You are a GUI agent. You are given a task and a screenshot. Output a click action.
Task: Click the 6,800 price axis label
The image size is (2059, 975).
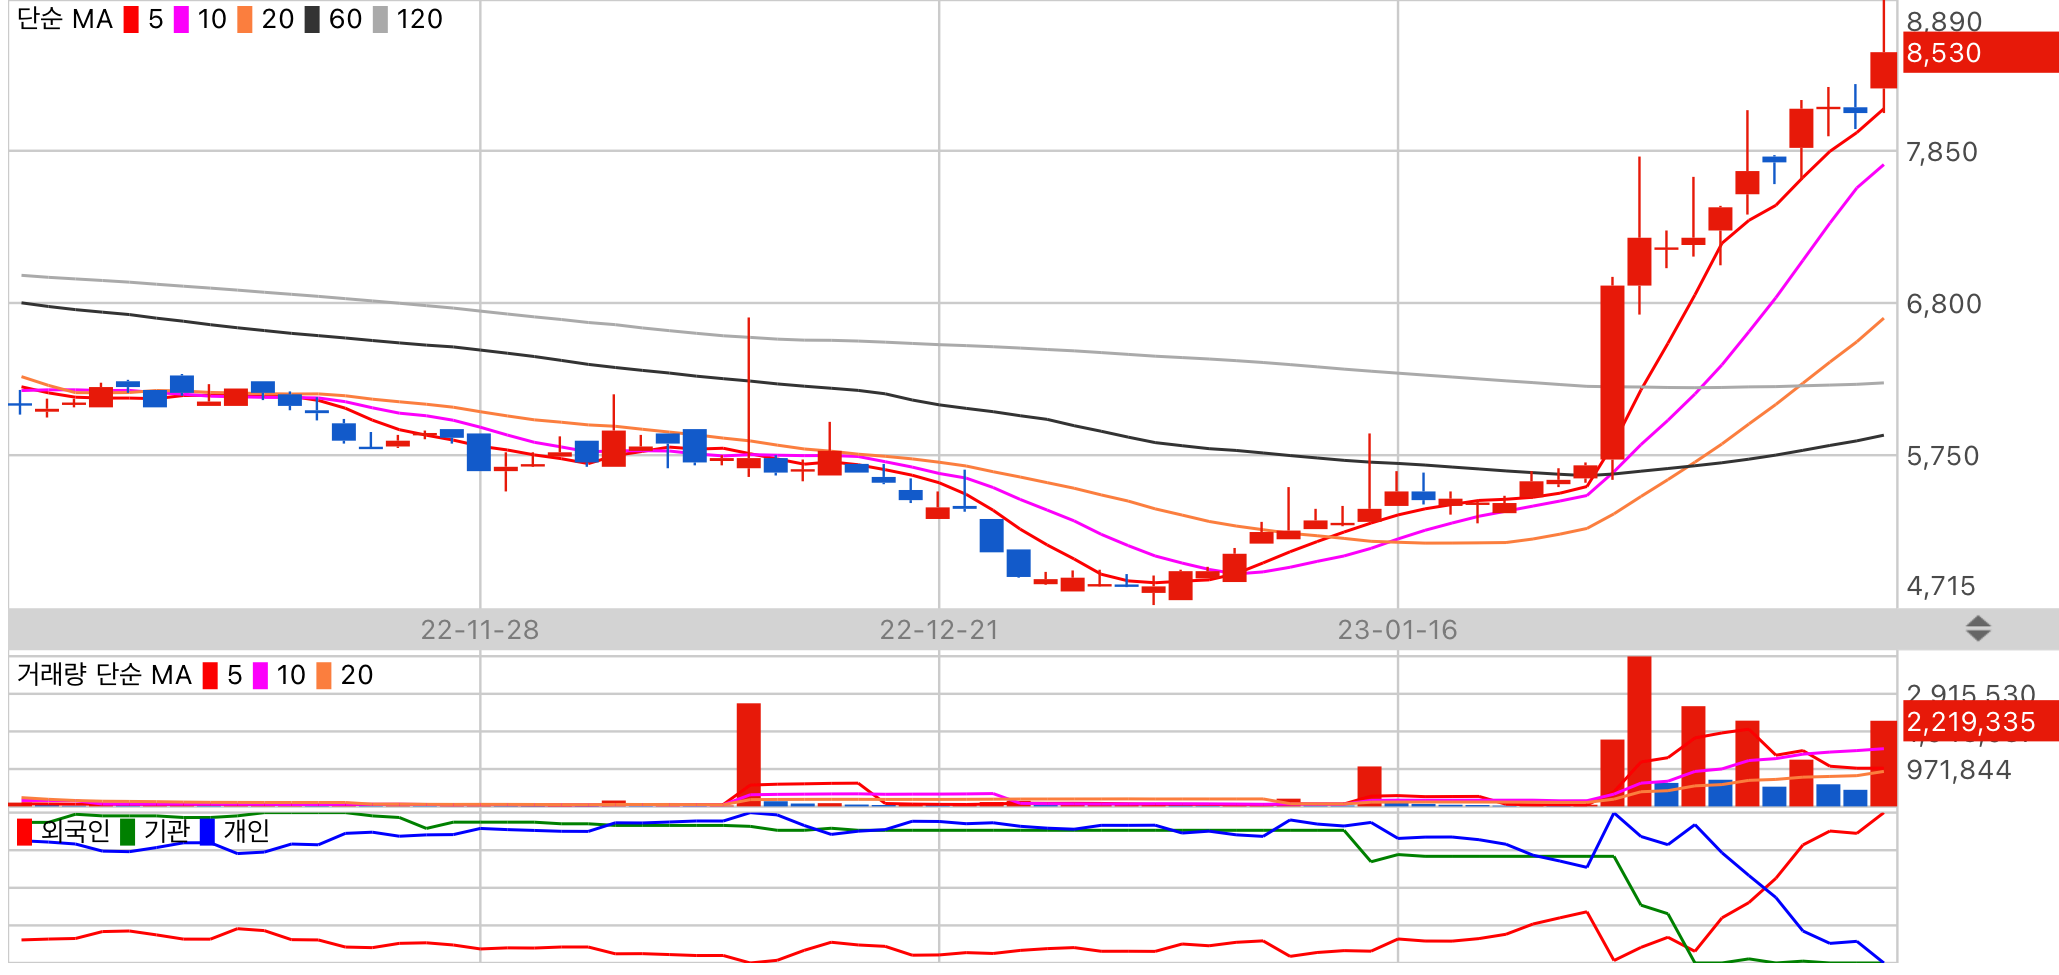pos(1944,304)
